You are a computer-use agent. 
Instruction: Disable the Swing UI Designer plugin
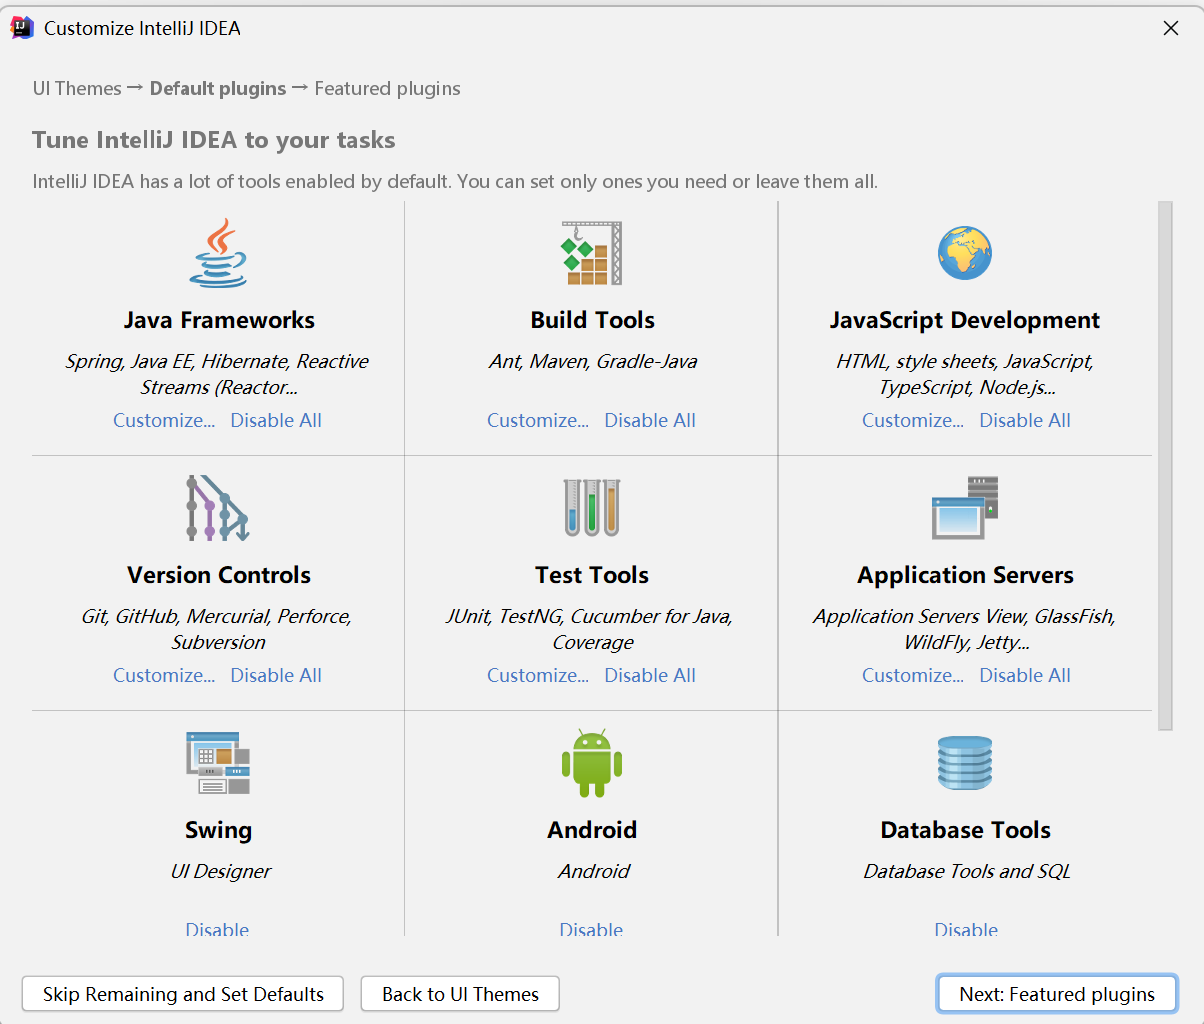click(217, 929)
